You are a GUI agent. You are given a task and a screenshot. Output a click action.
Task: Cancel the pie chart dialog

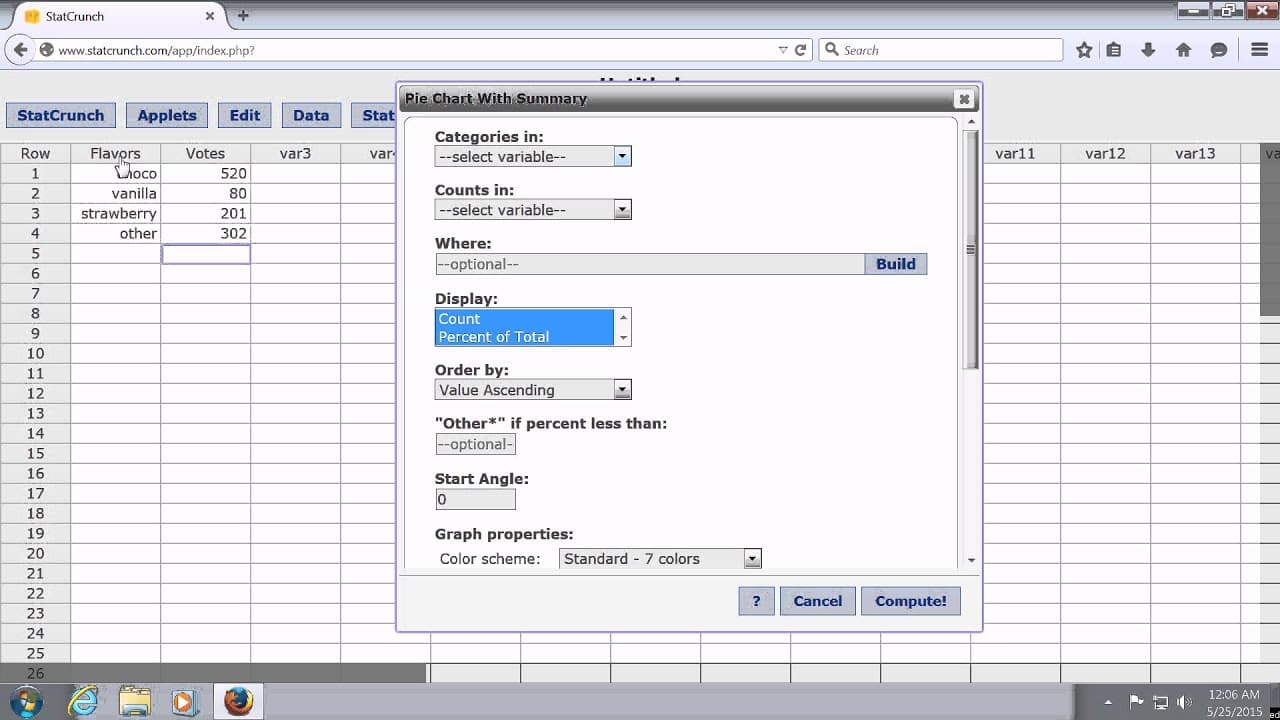[817, 601]
